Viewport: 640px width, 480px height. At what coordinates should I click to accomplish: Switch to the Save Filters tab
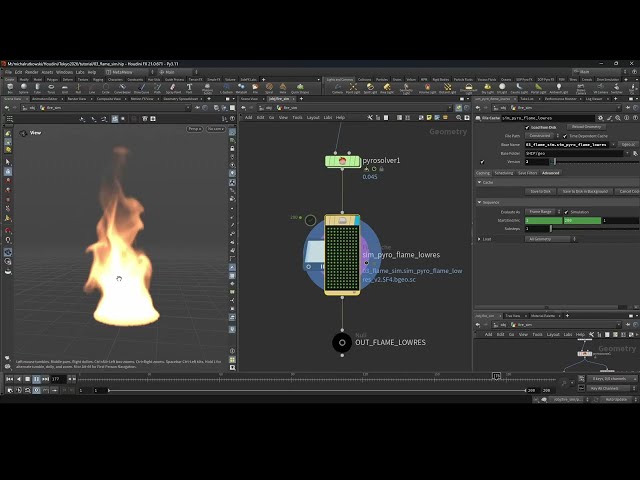(527, 173)
